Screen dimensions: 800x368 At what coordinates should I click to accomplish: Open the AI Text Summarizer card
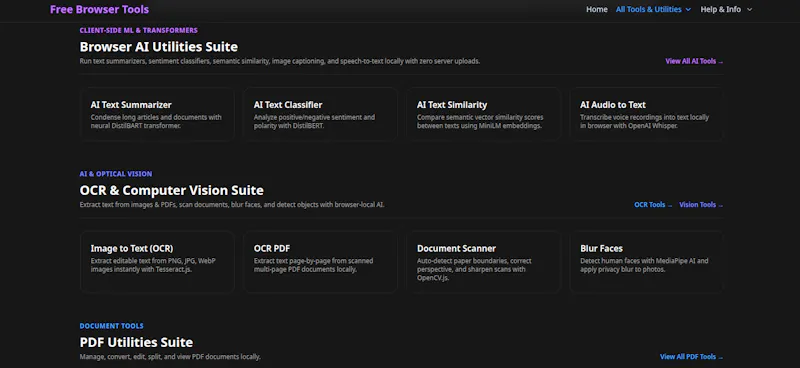tap(157, 114)
